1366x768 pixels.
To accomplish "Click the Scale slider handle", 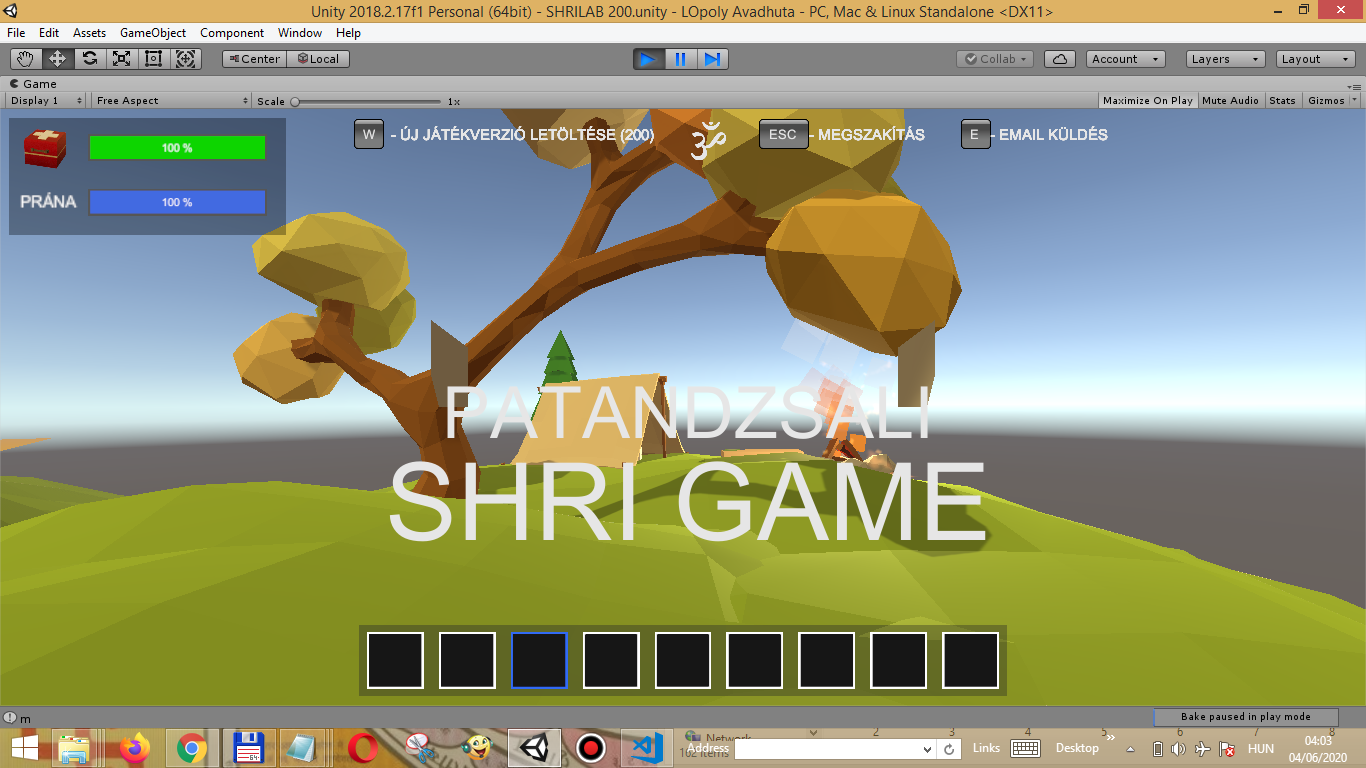I will [x=295, y=102].
